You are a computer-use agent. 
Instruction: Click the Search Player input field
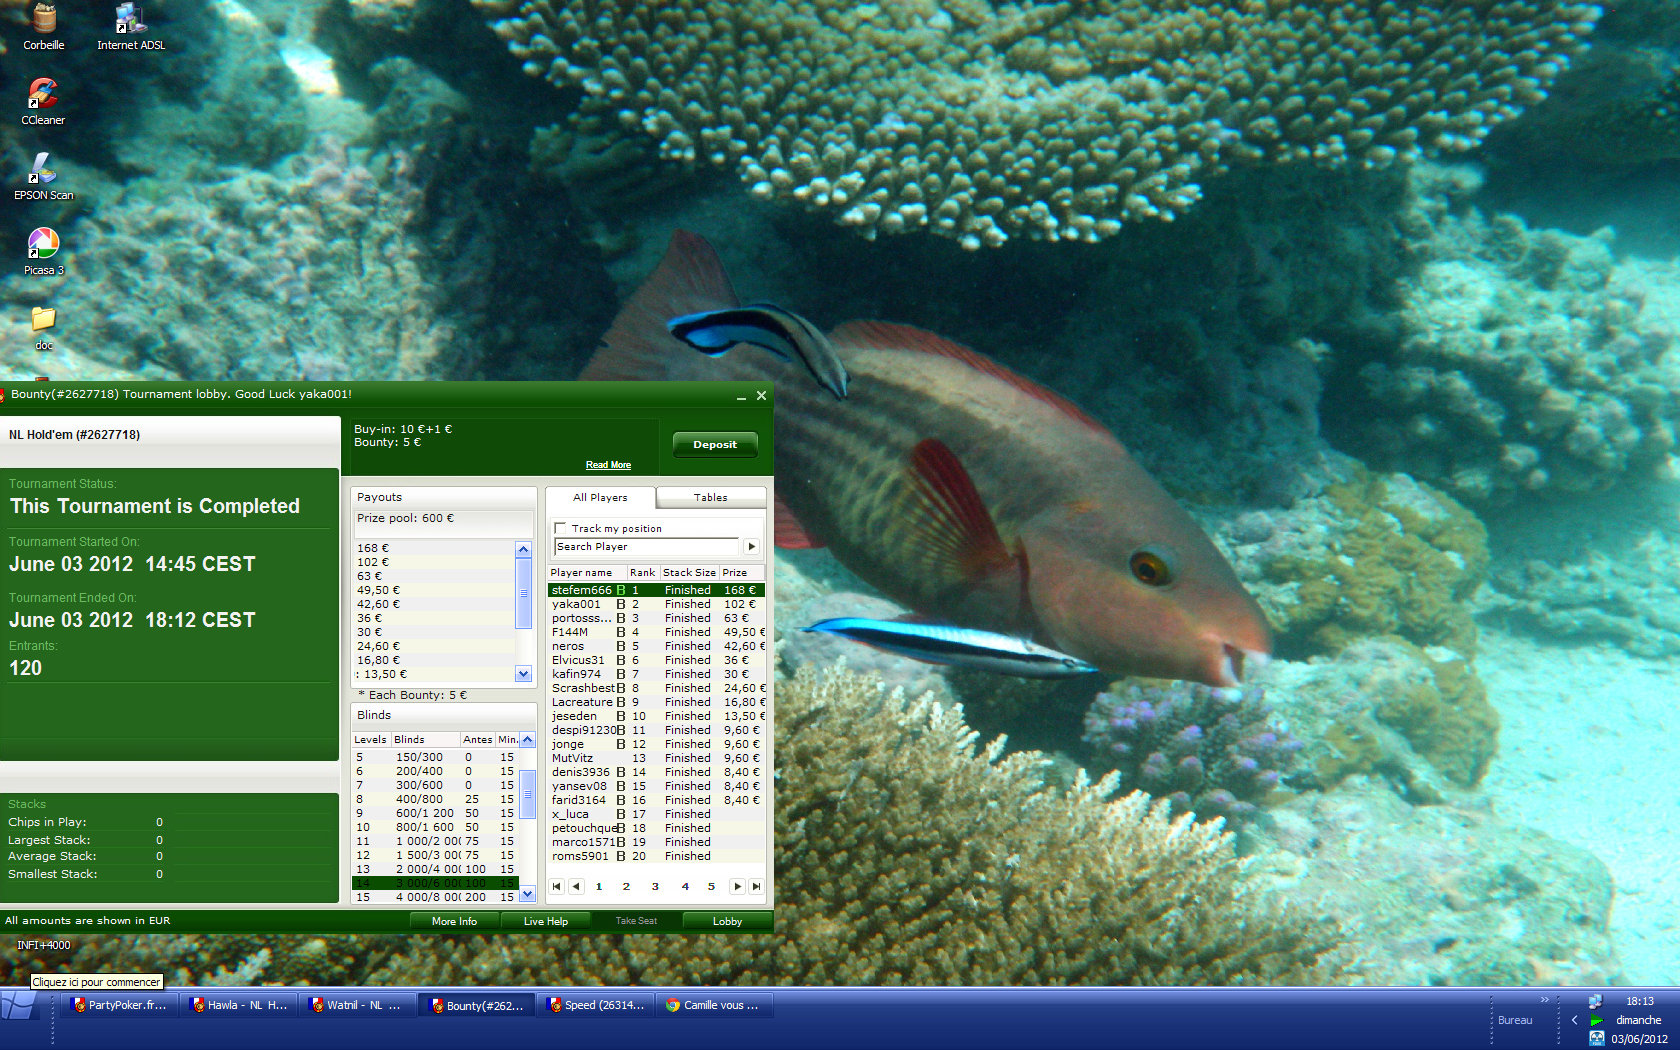click(647, 547)
